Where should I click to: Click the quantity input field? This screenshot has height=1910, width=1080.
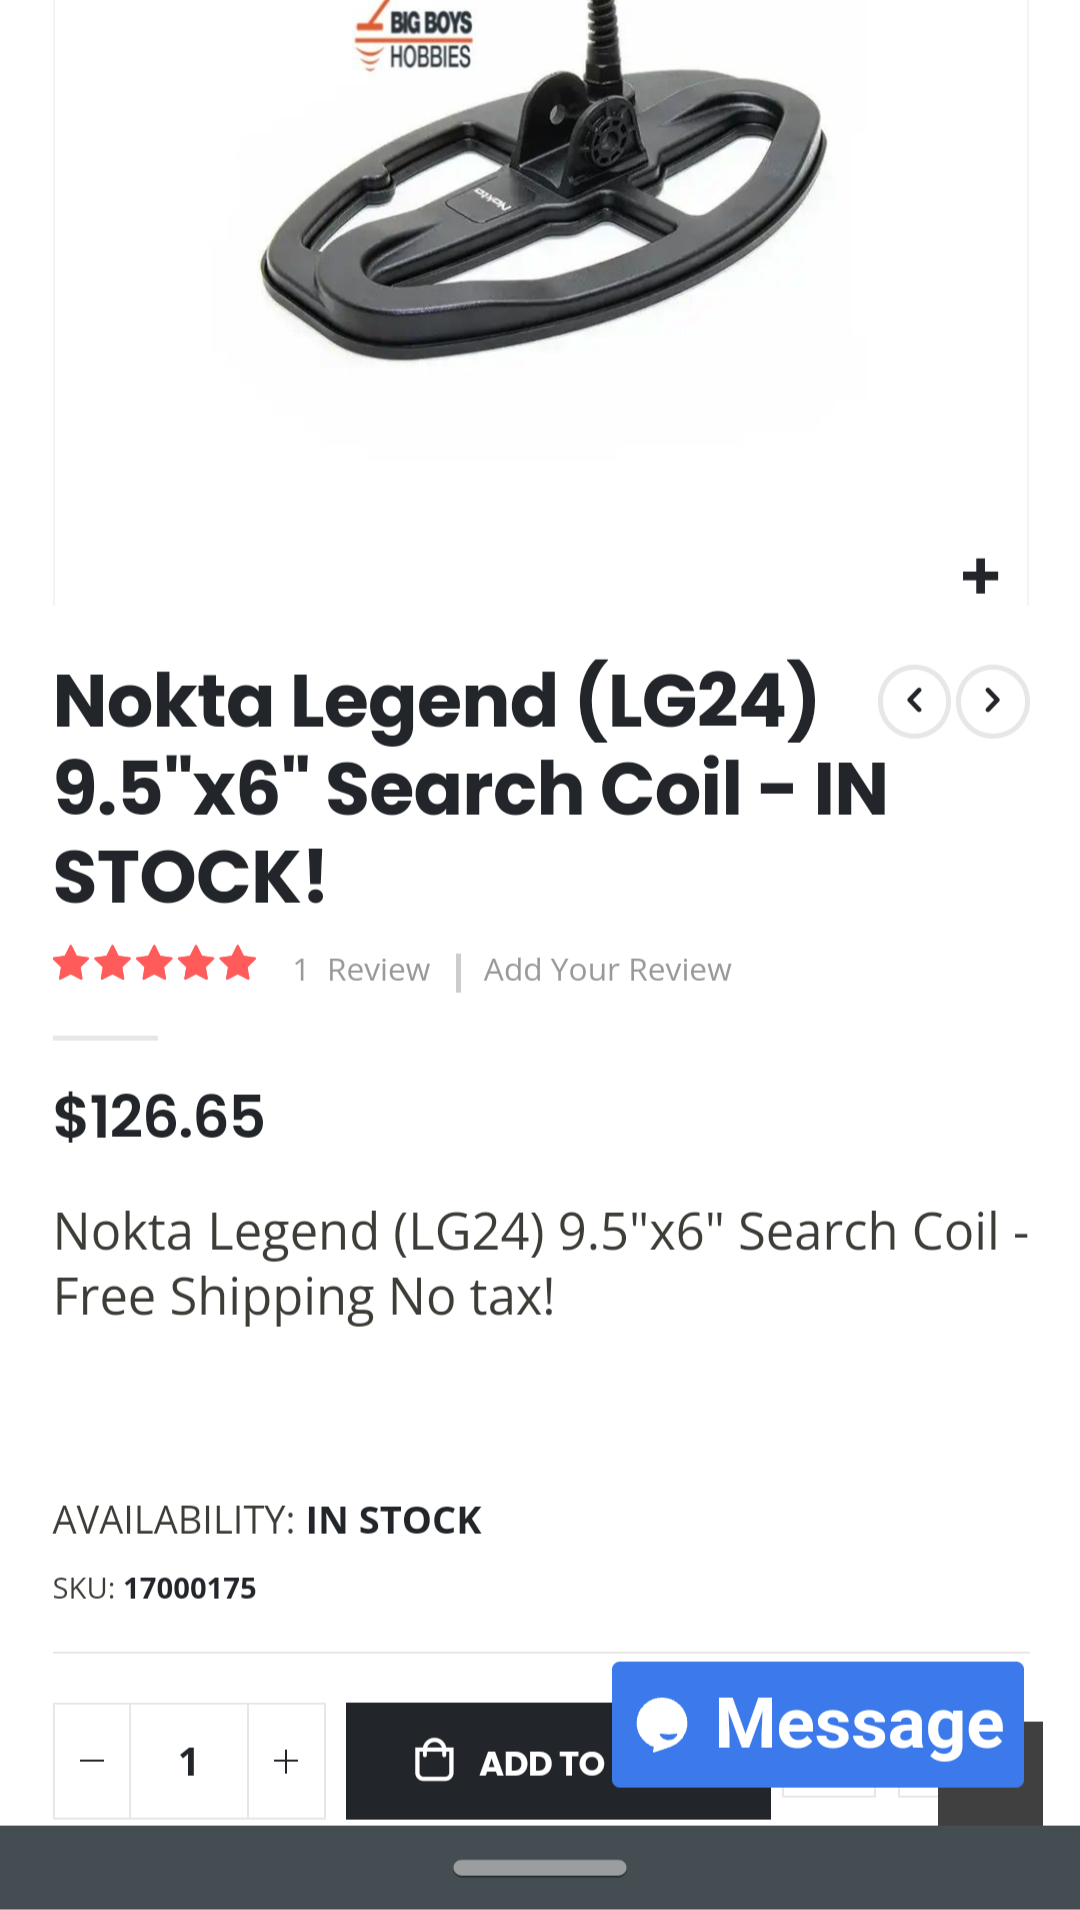tap(189, 1760)
